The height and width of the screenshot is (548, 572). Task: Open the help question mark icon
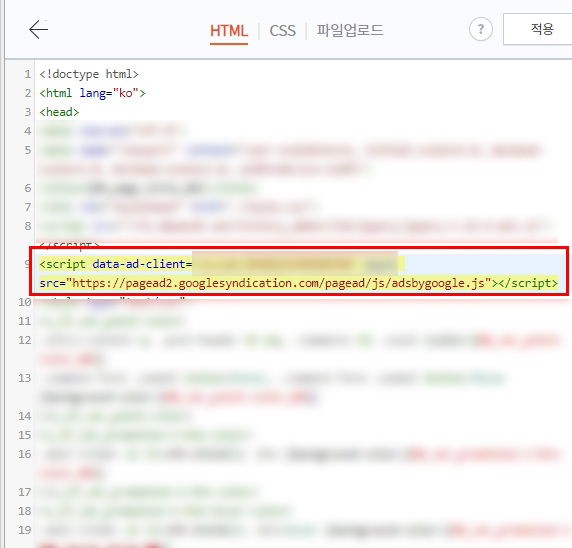[480, 29]
